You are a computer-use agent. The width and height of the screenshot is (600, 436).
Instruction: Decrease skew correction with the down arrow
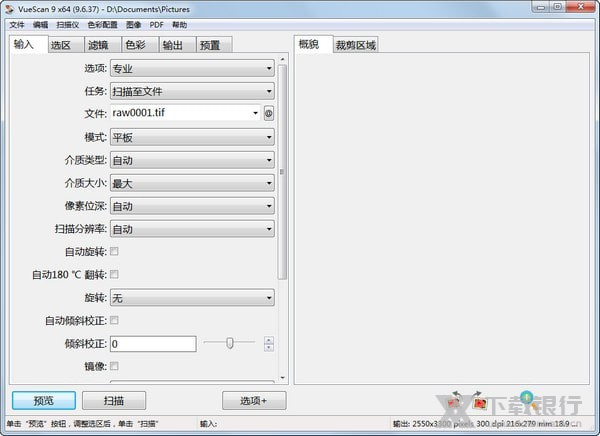[268, 348]
